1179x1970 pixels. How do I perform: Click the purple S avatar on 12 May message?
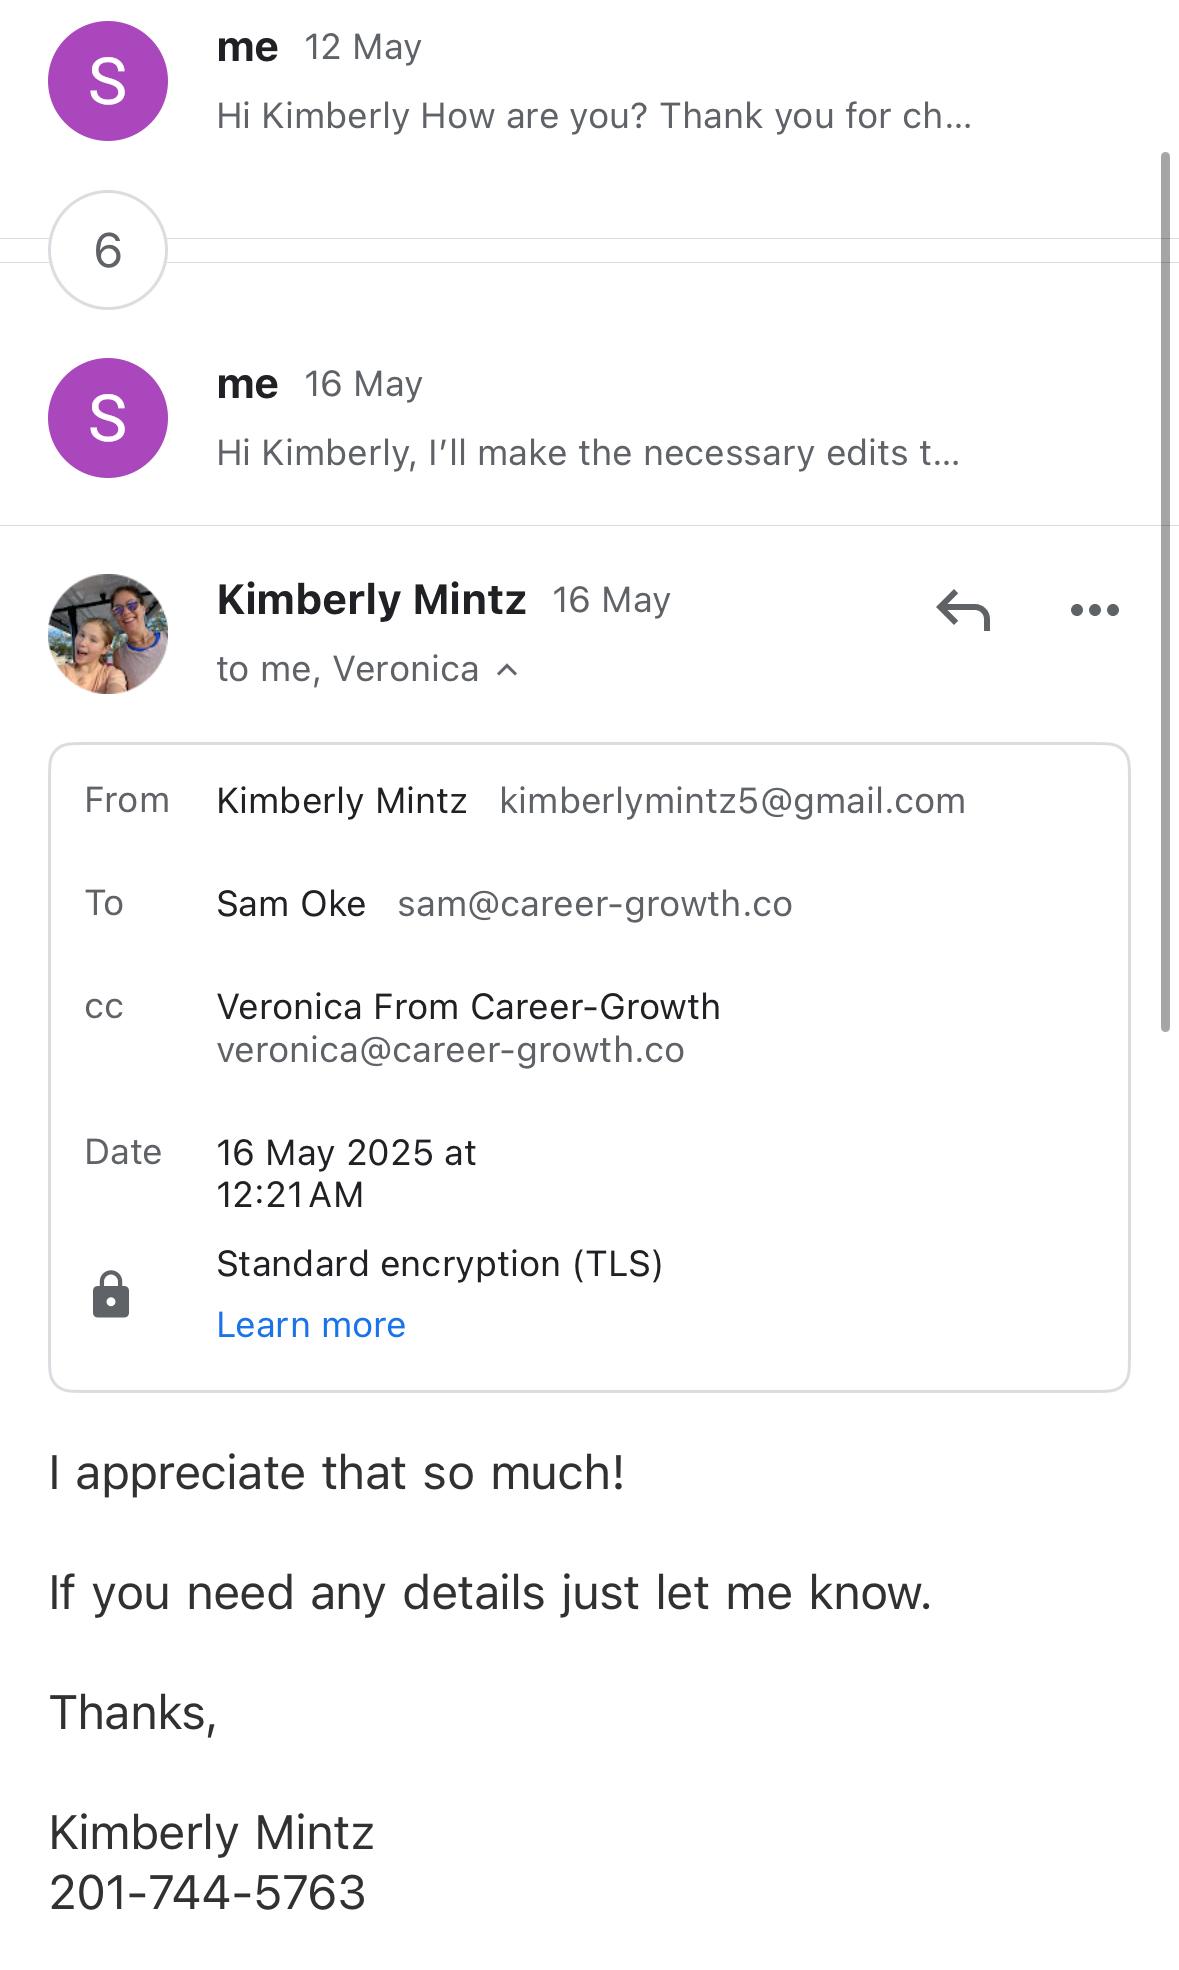108,81
